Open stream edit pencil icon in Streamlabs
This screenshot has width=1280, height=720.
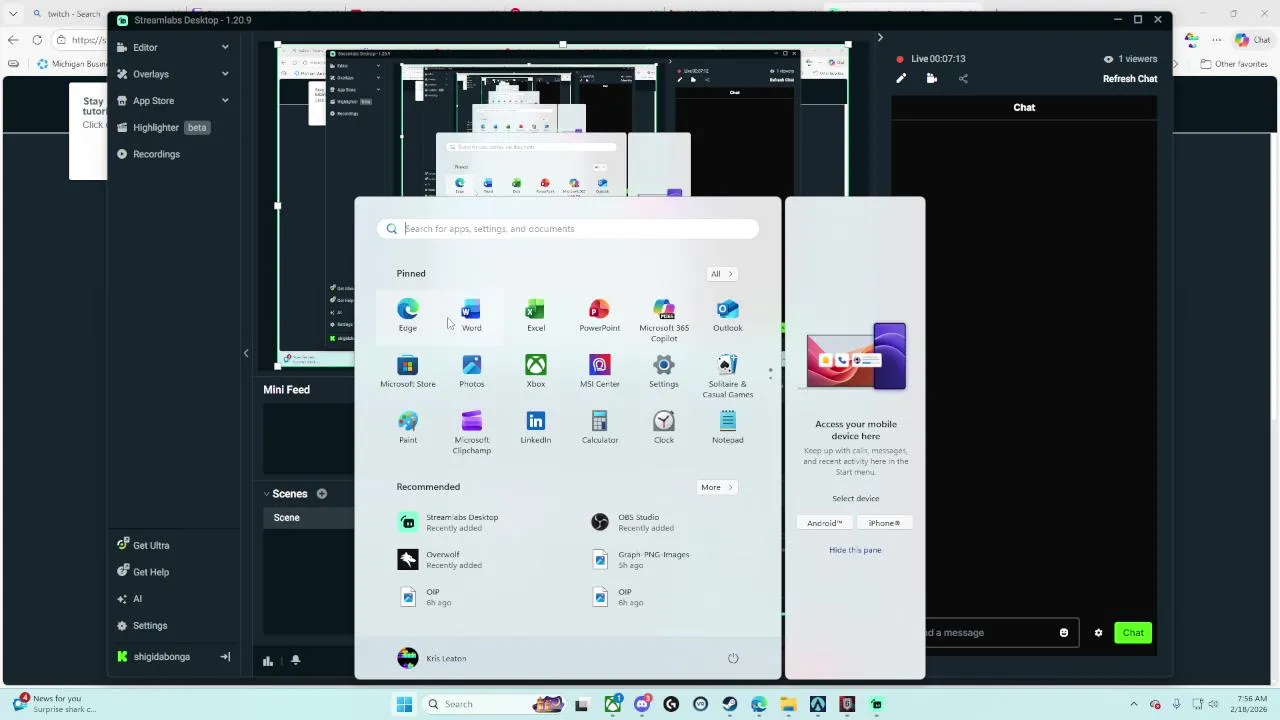(x=901, y=78)
